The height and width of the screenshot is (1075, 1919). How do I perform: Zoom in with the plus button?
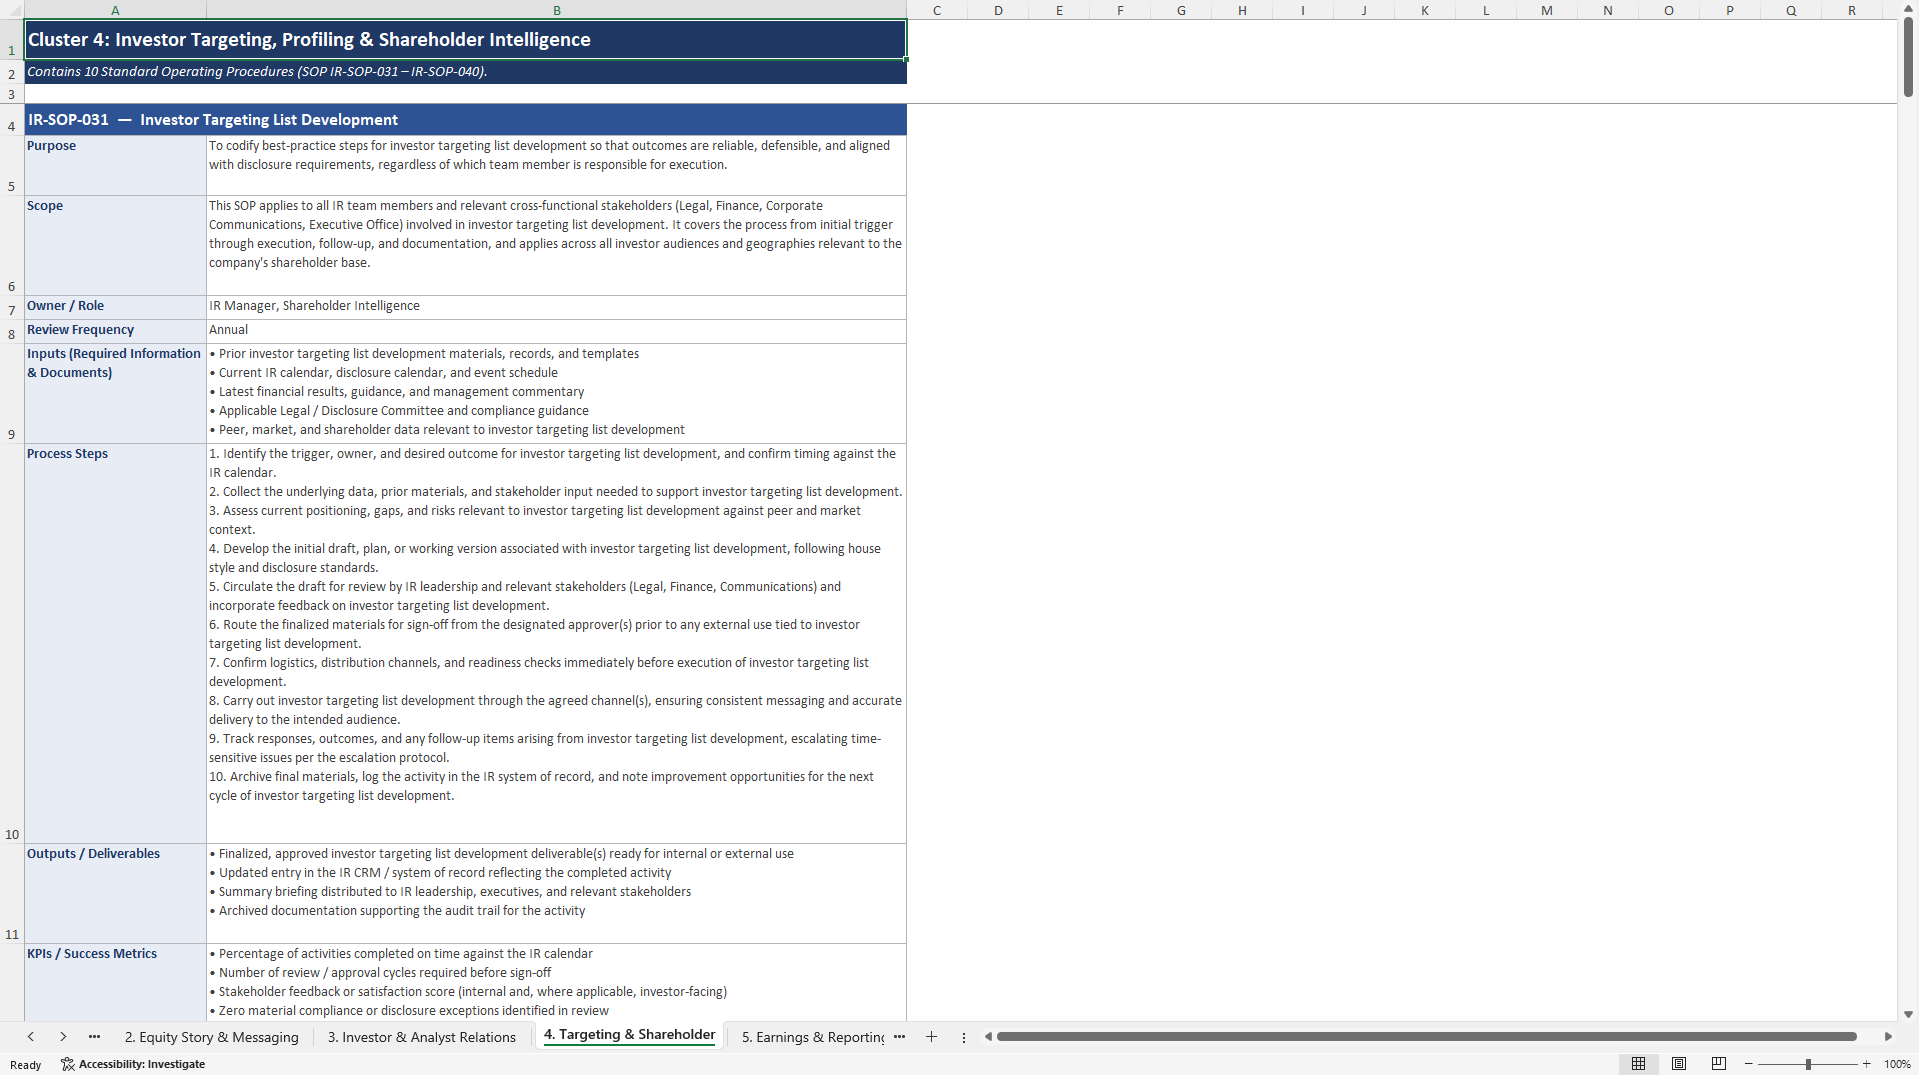pos(1867,1064)
